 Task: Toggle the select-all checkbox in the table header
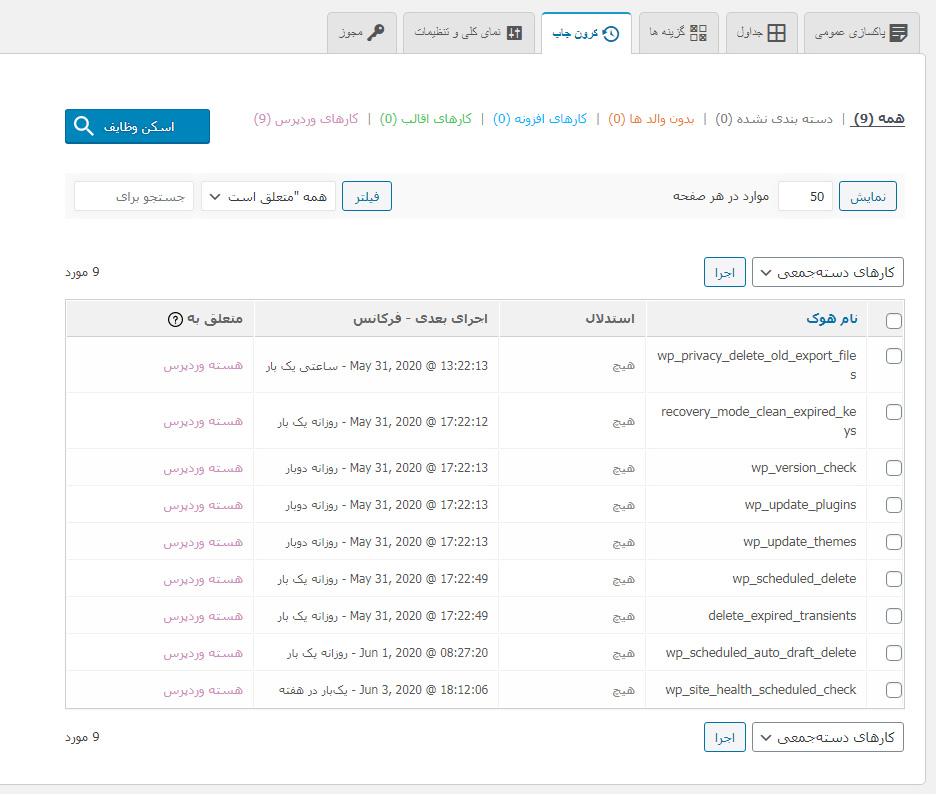coord(894,321)
